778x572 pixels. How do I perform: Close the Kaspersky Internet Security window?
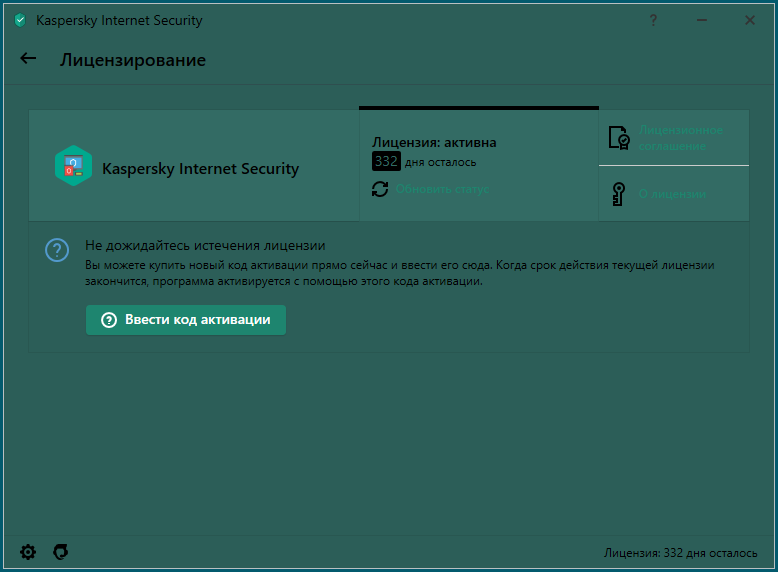point(750,20)
